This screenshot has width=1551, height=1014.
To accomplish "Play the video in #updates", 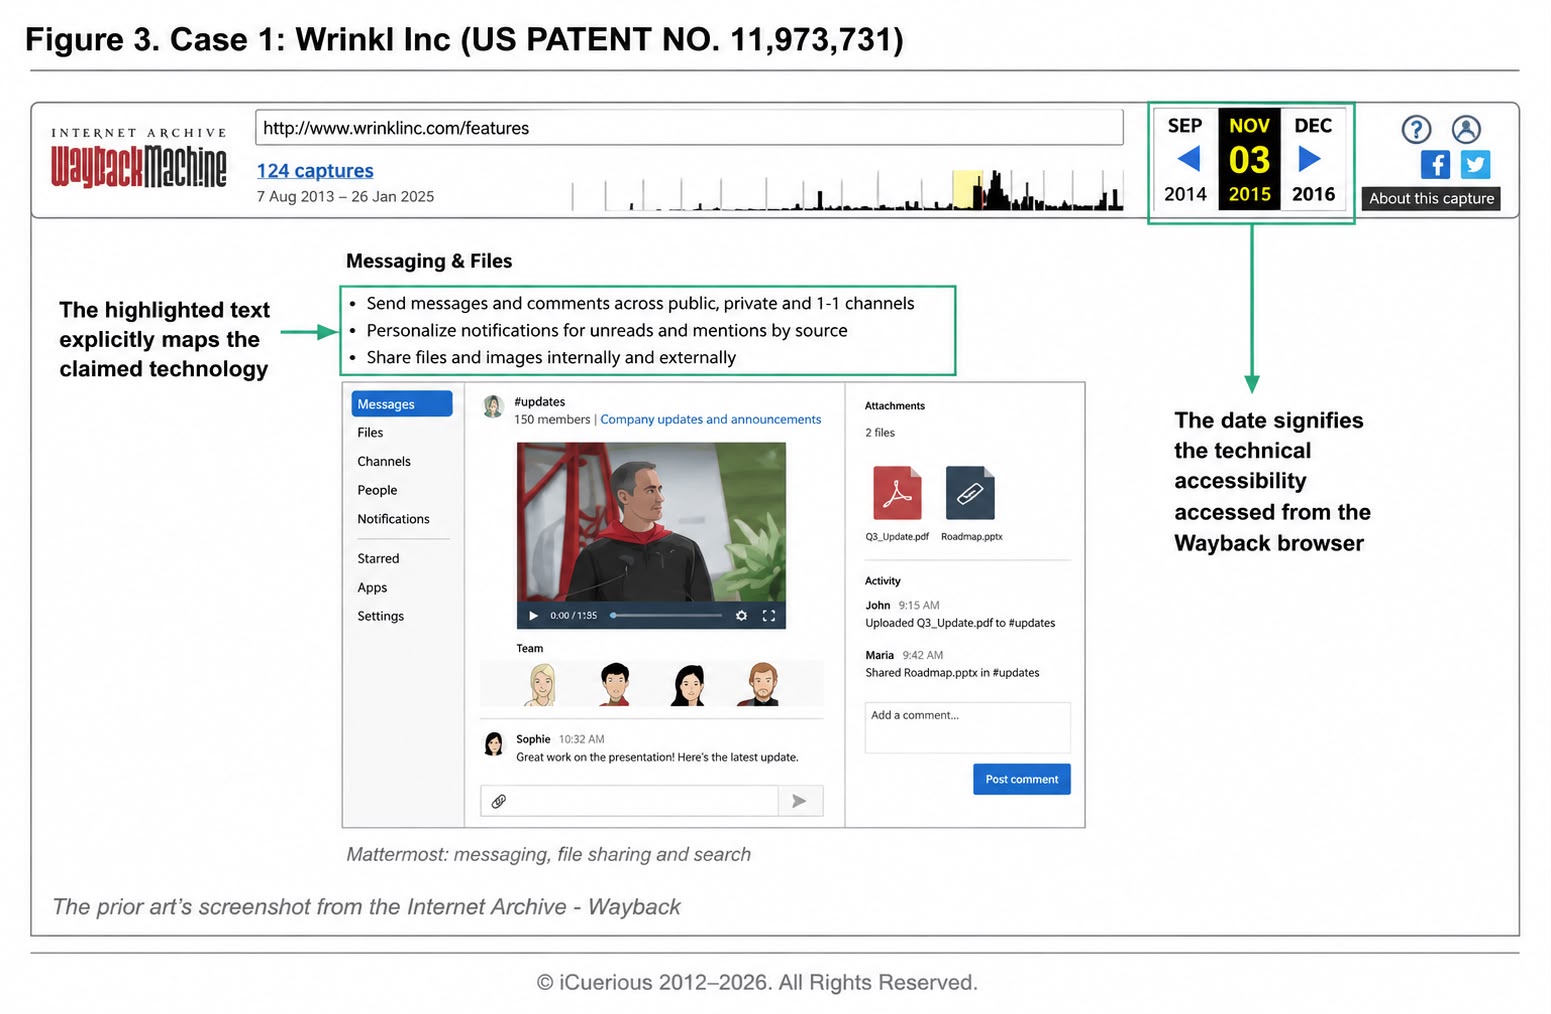I will coord(533,616).
